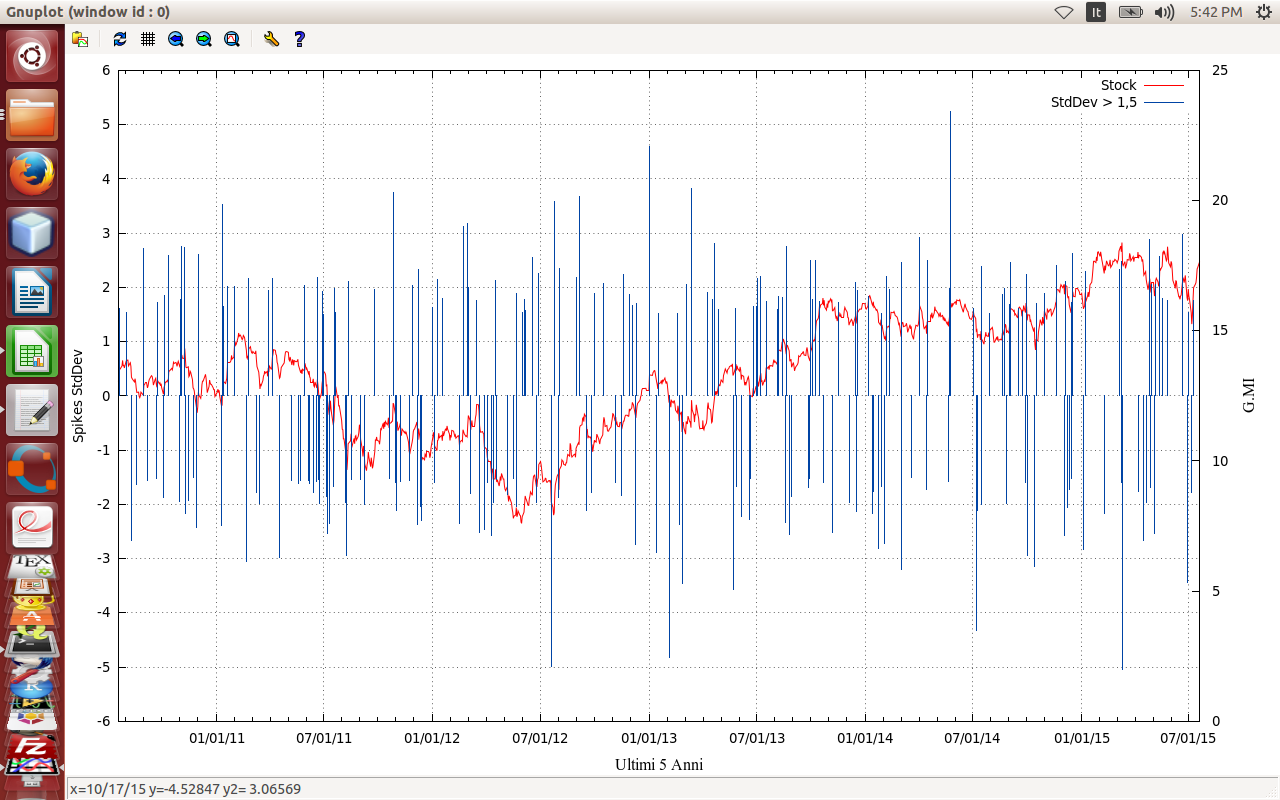Click the status bar coordinates readout
The height and width of the screenshot is (800, 1280).
pyautogui.click(x=185, y=789)
